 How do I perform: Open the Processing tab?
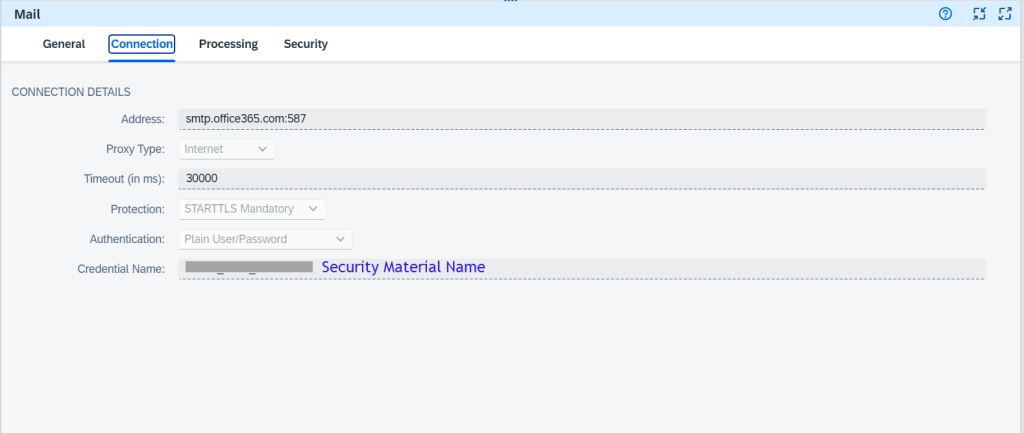228,44
